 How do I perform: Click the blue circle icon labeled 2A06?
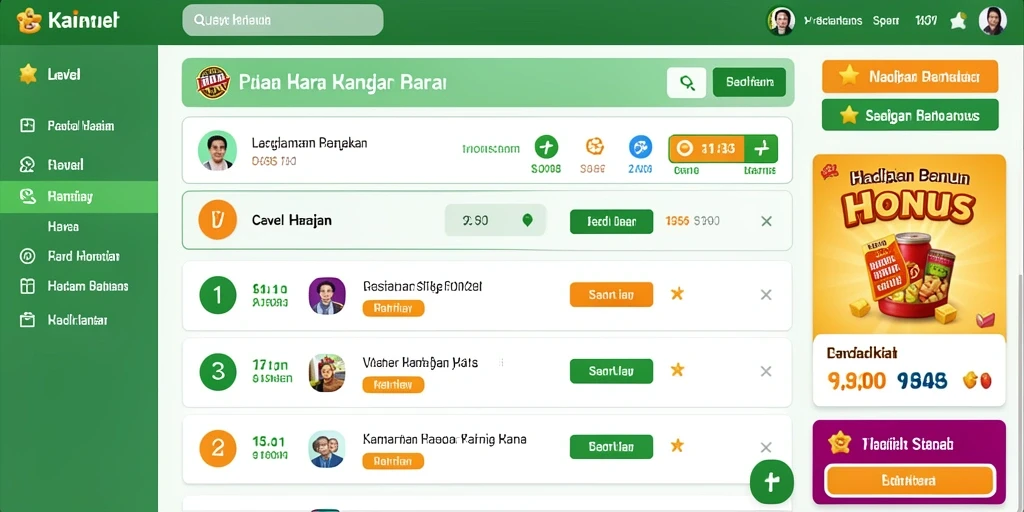(640, 147)
